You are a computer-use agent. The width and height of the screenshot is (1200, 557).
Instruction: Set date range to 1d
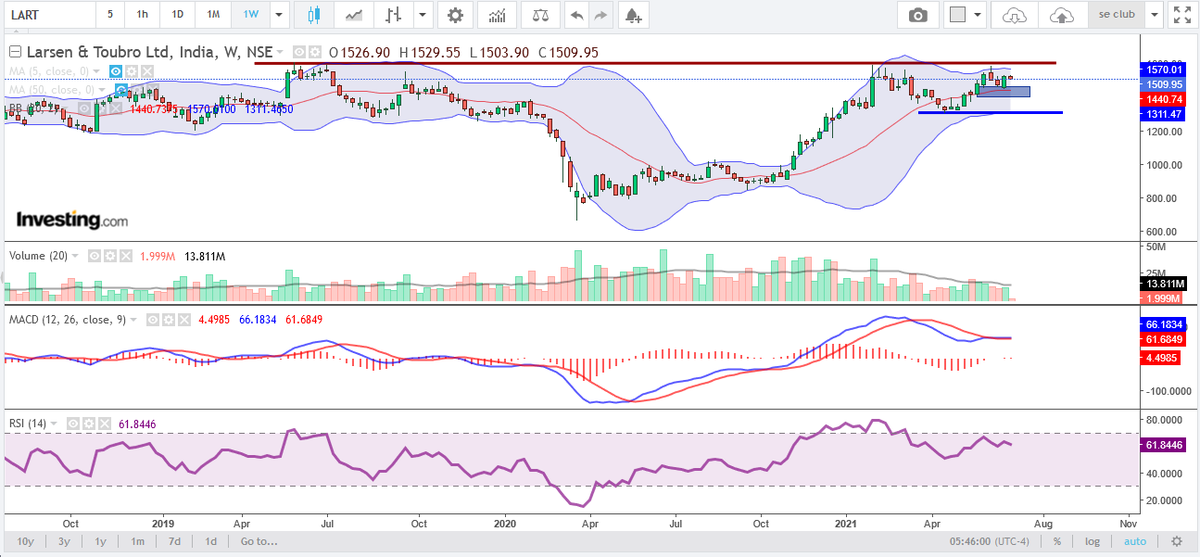coord(211,541)
